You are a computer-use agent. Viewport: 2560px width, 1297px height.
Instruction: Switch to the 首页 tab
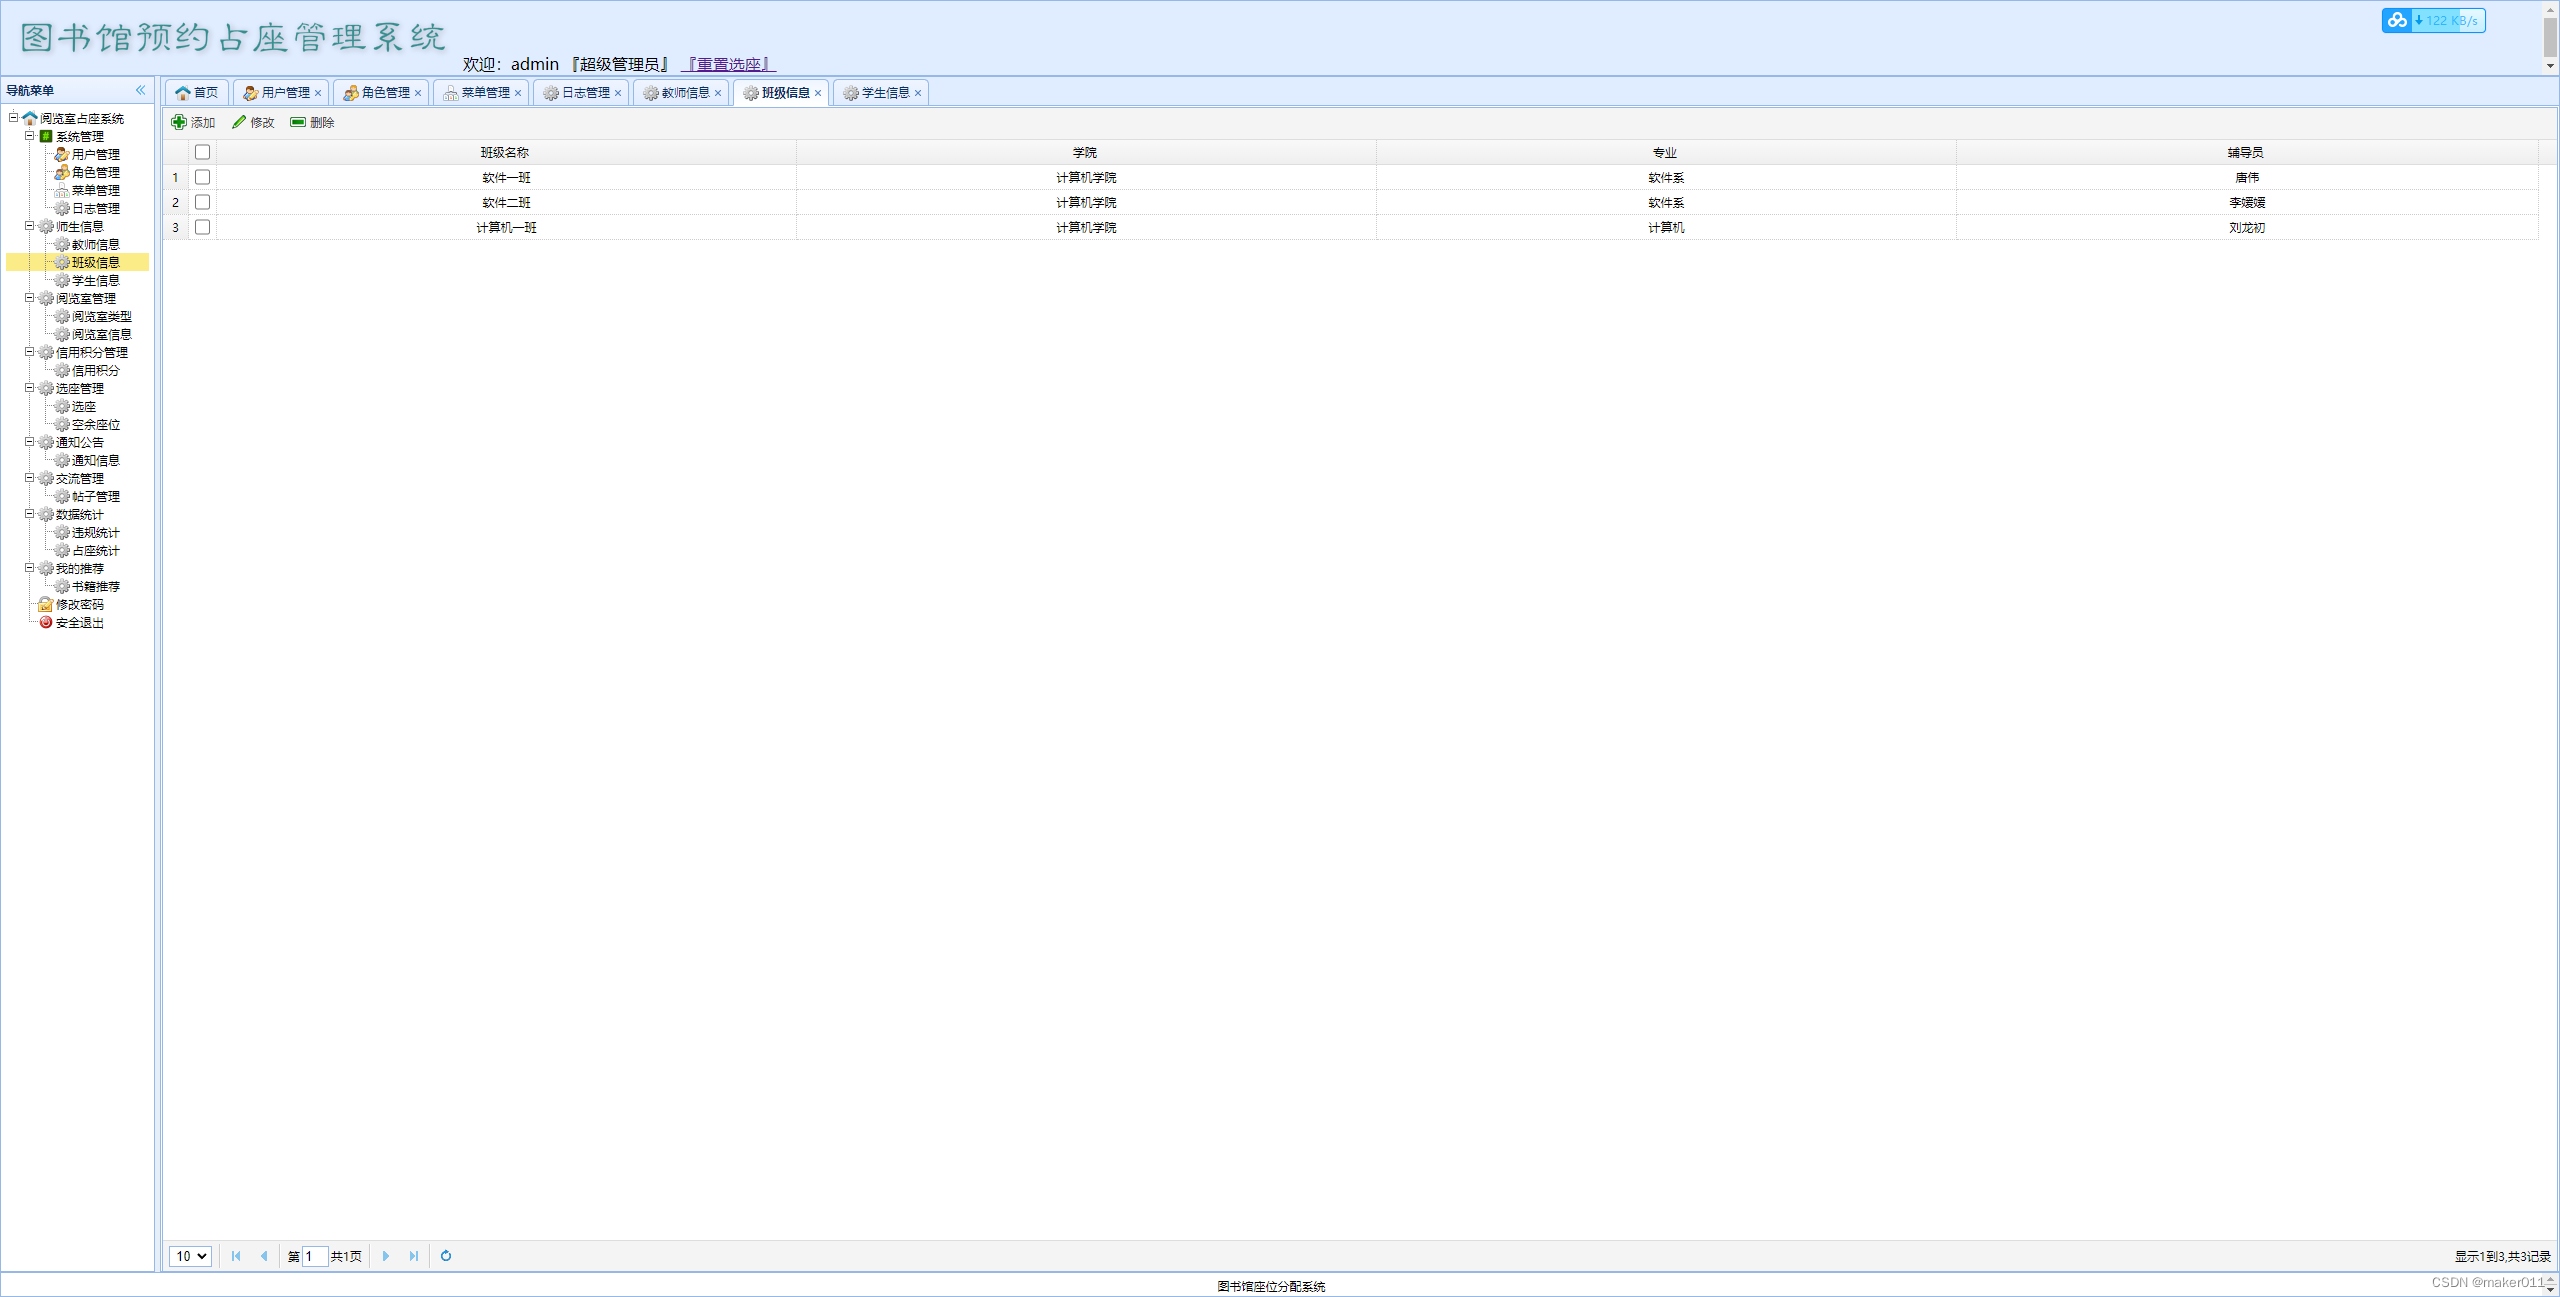[x=196, y=93]
